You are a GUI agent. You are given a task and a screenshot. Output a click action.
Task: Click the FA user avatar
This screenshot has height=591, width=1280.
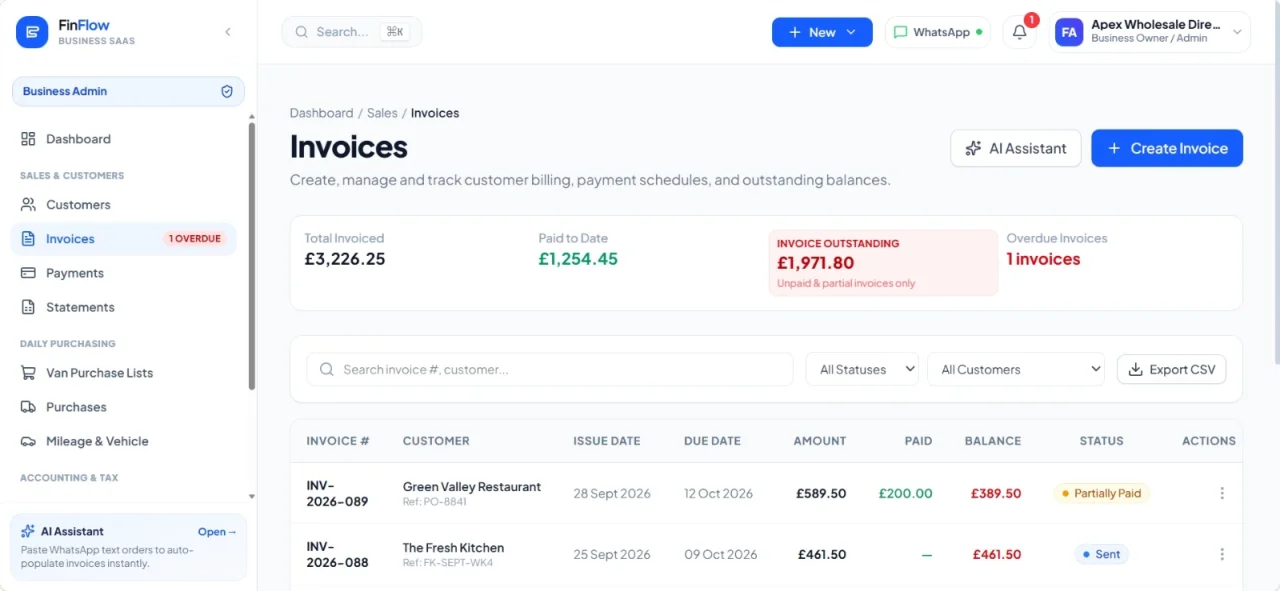point(1069,32)
